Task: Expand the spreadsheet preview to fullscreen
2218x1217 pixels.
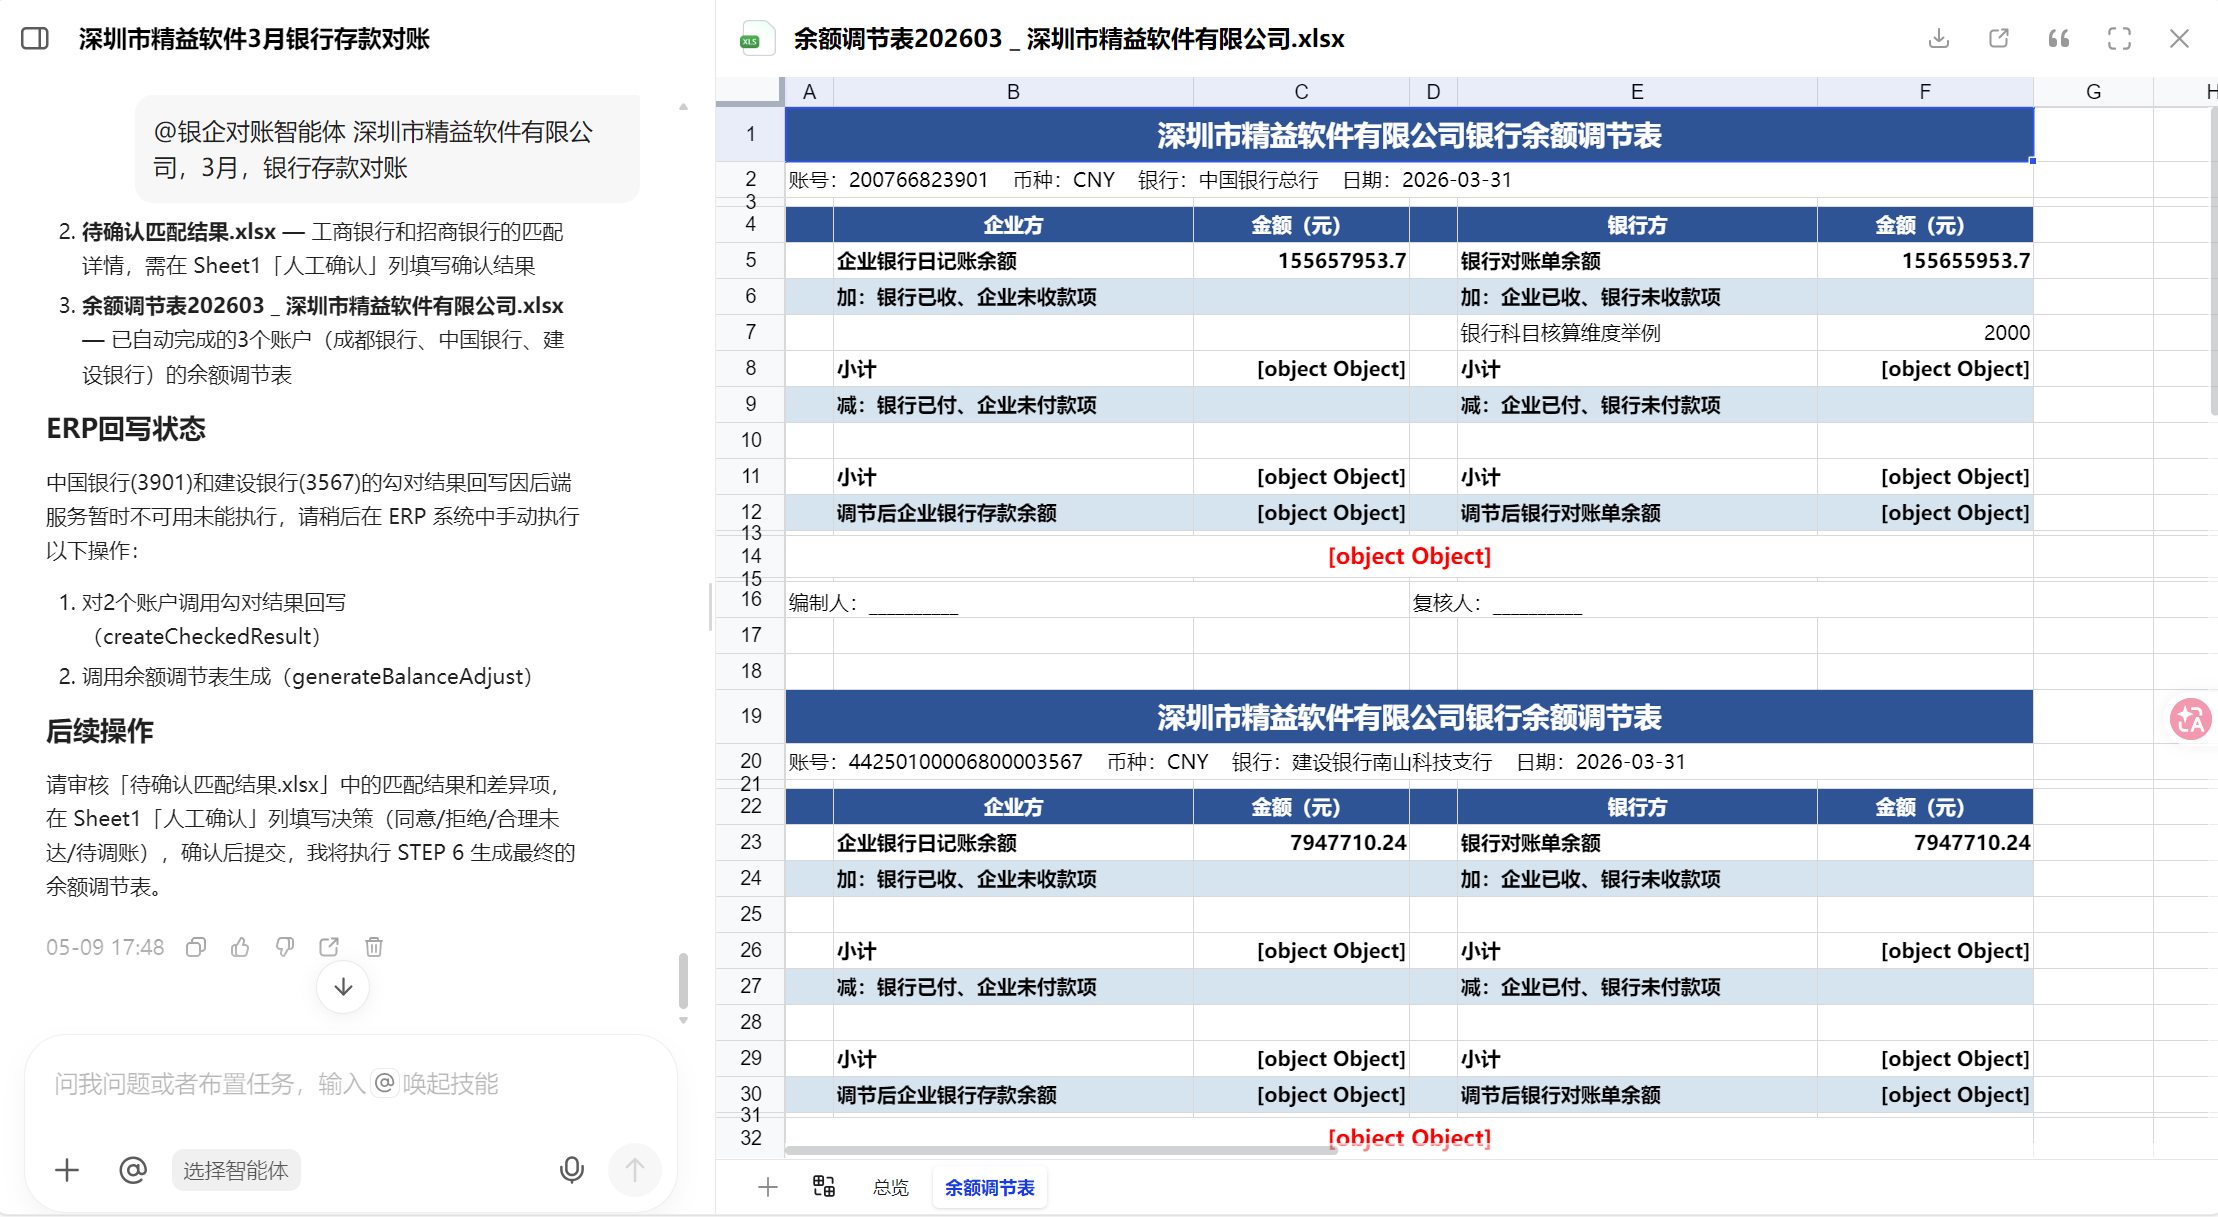Action: click(x=2118, y=39)
